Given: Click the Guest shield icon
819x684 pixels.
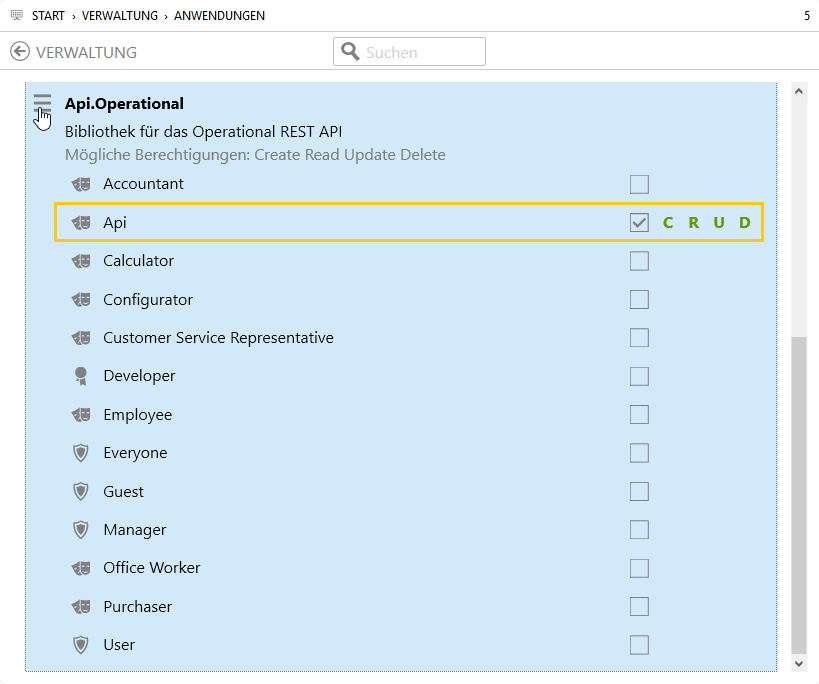Looking at the screenshot, I should [x=81, y=491].
